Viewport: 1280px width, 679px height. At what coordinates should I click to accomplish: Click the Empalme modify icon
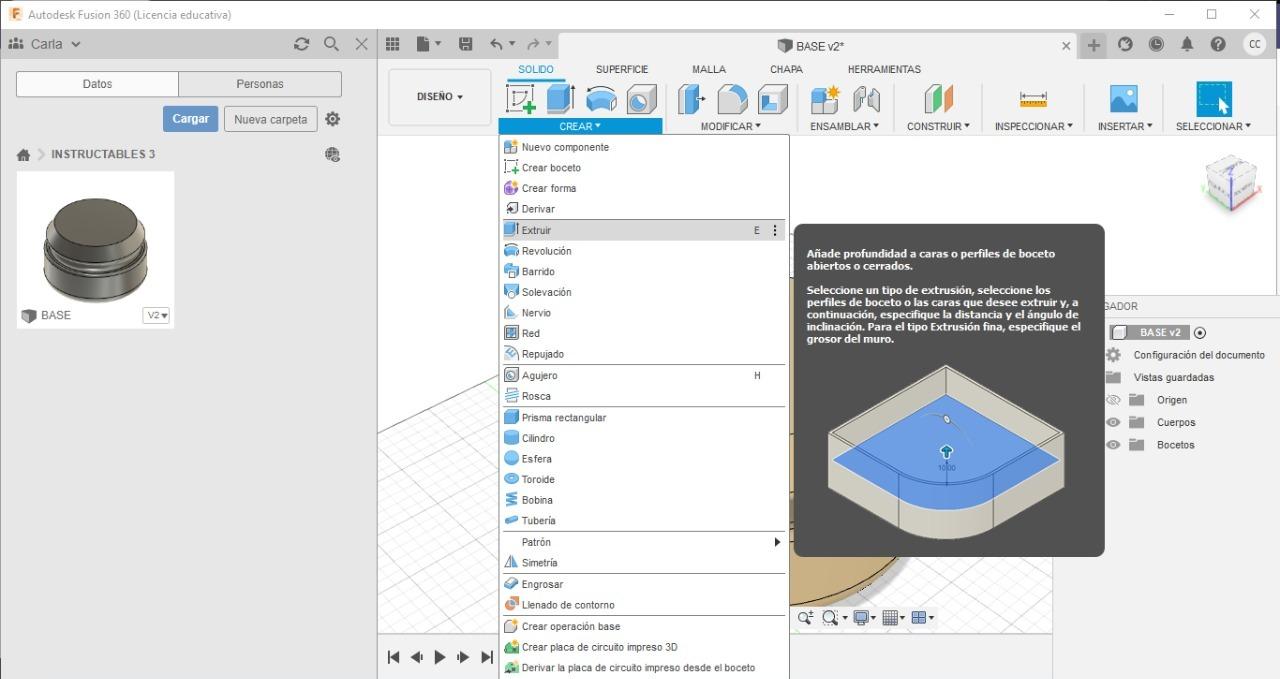732,99
